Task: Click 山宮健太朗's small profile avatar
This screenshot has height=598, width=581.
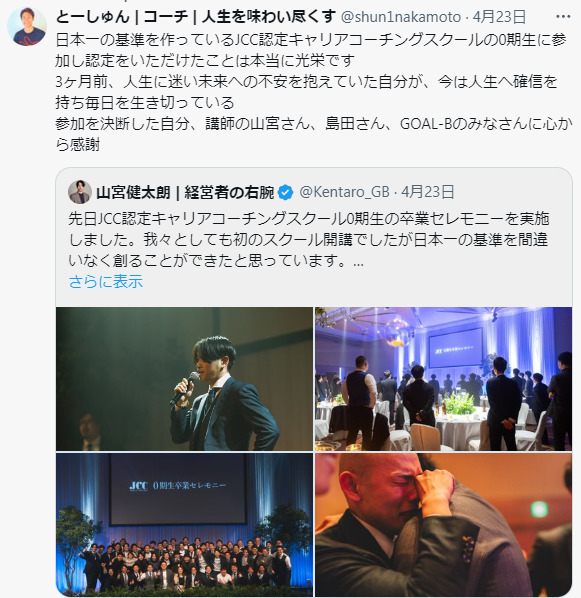Action: point(80,191)
